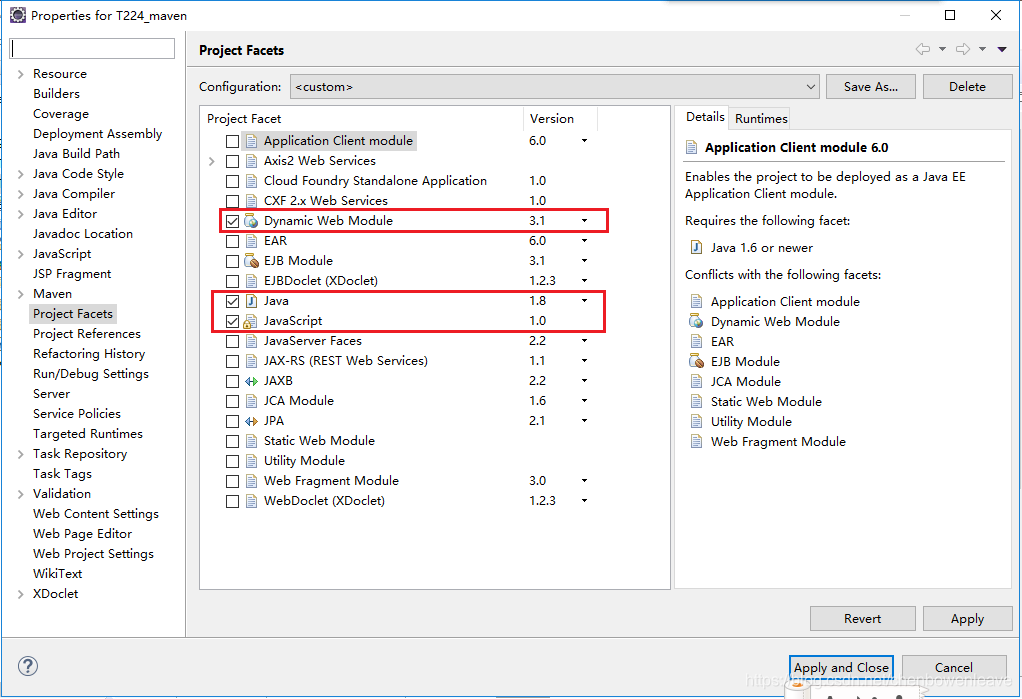Check the EAR facet checkbox
This screenshot has height=699, width=1022.
tap(232, 241)
